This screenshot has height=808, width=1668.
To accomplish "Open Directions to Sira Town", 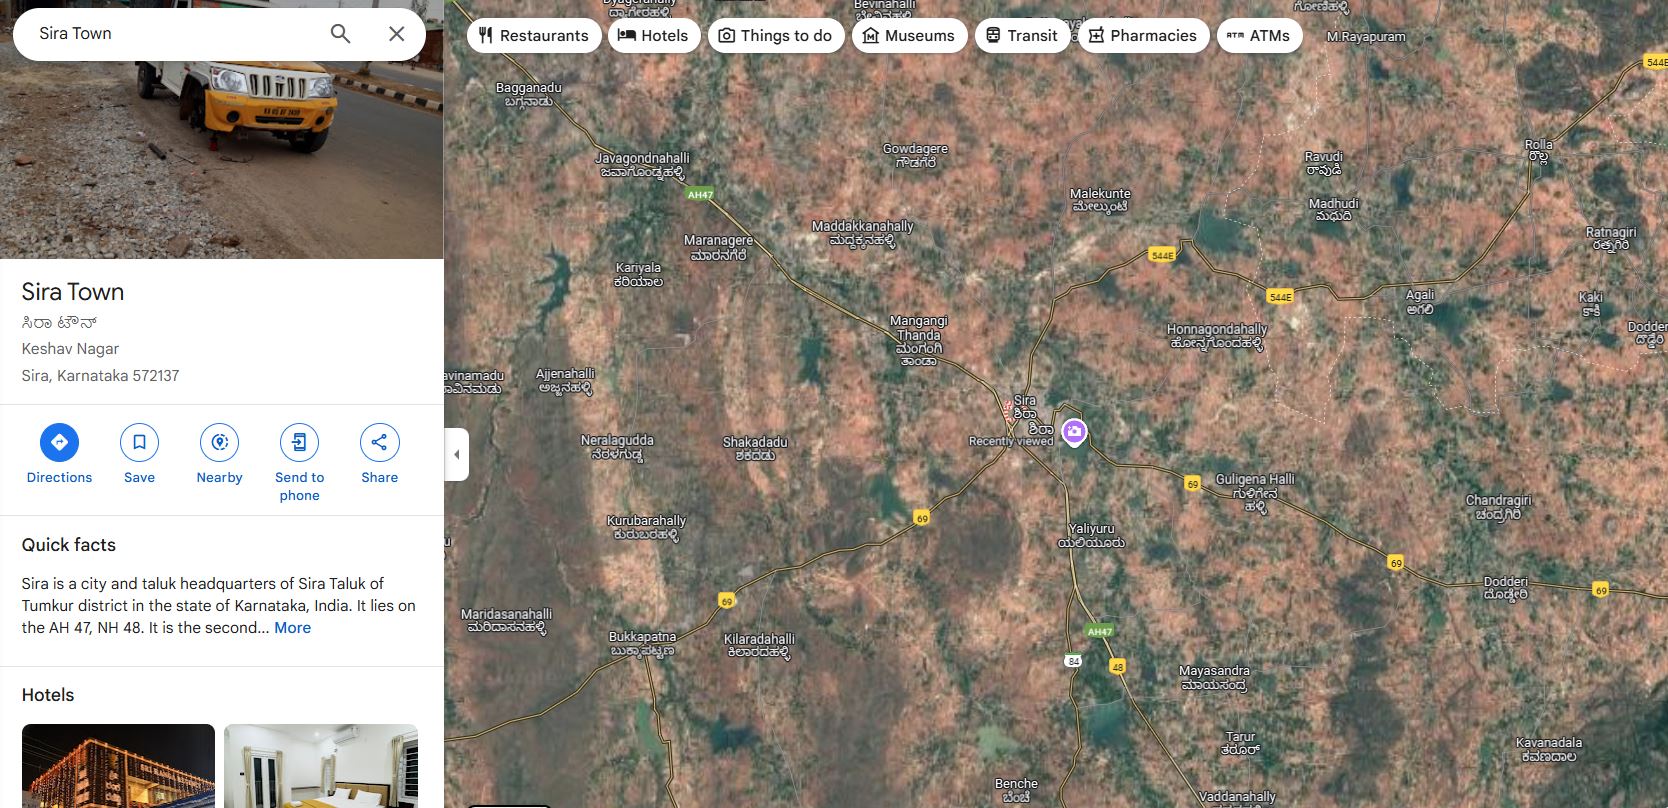I will (59, 442).
